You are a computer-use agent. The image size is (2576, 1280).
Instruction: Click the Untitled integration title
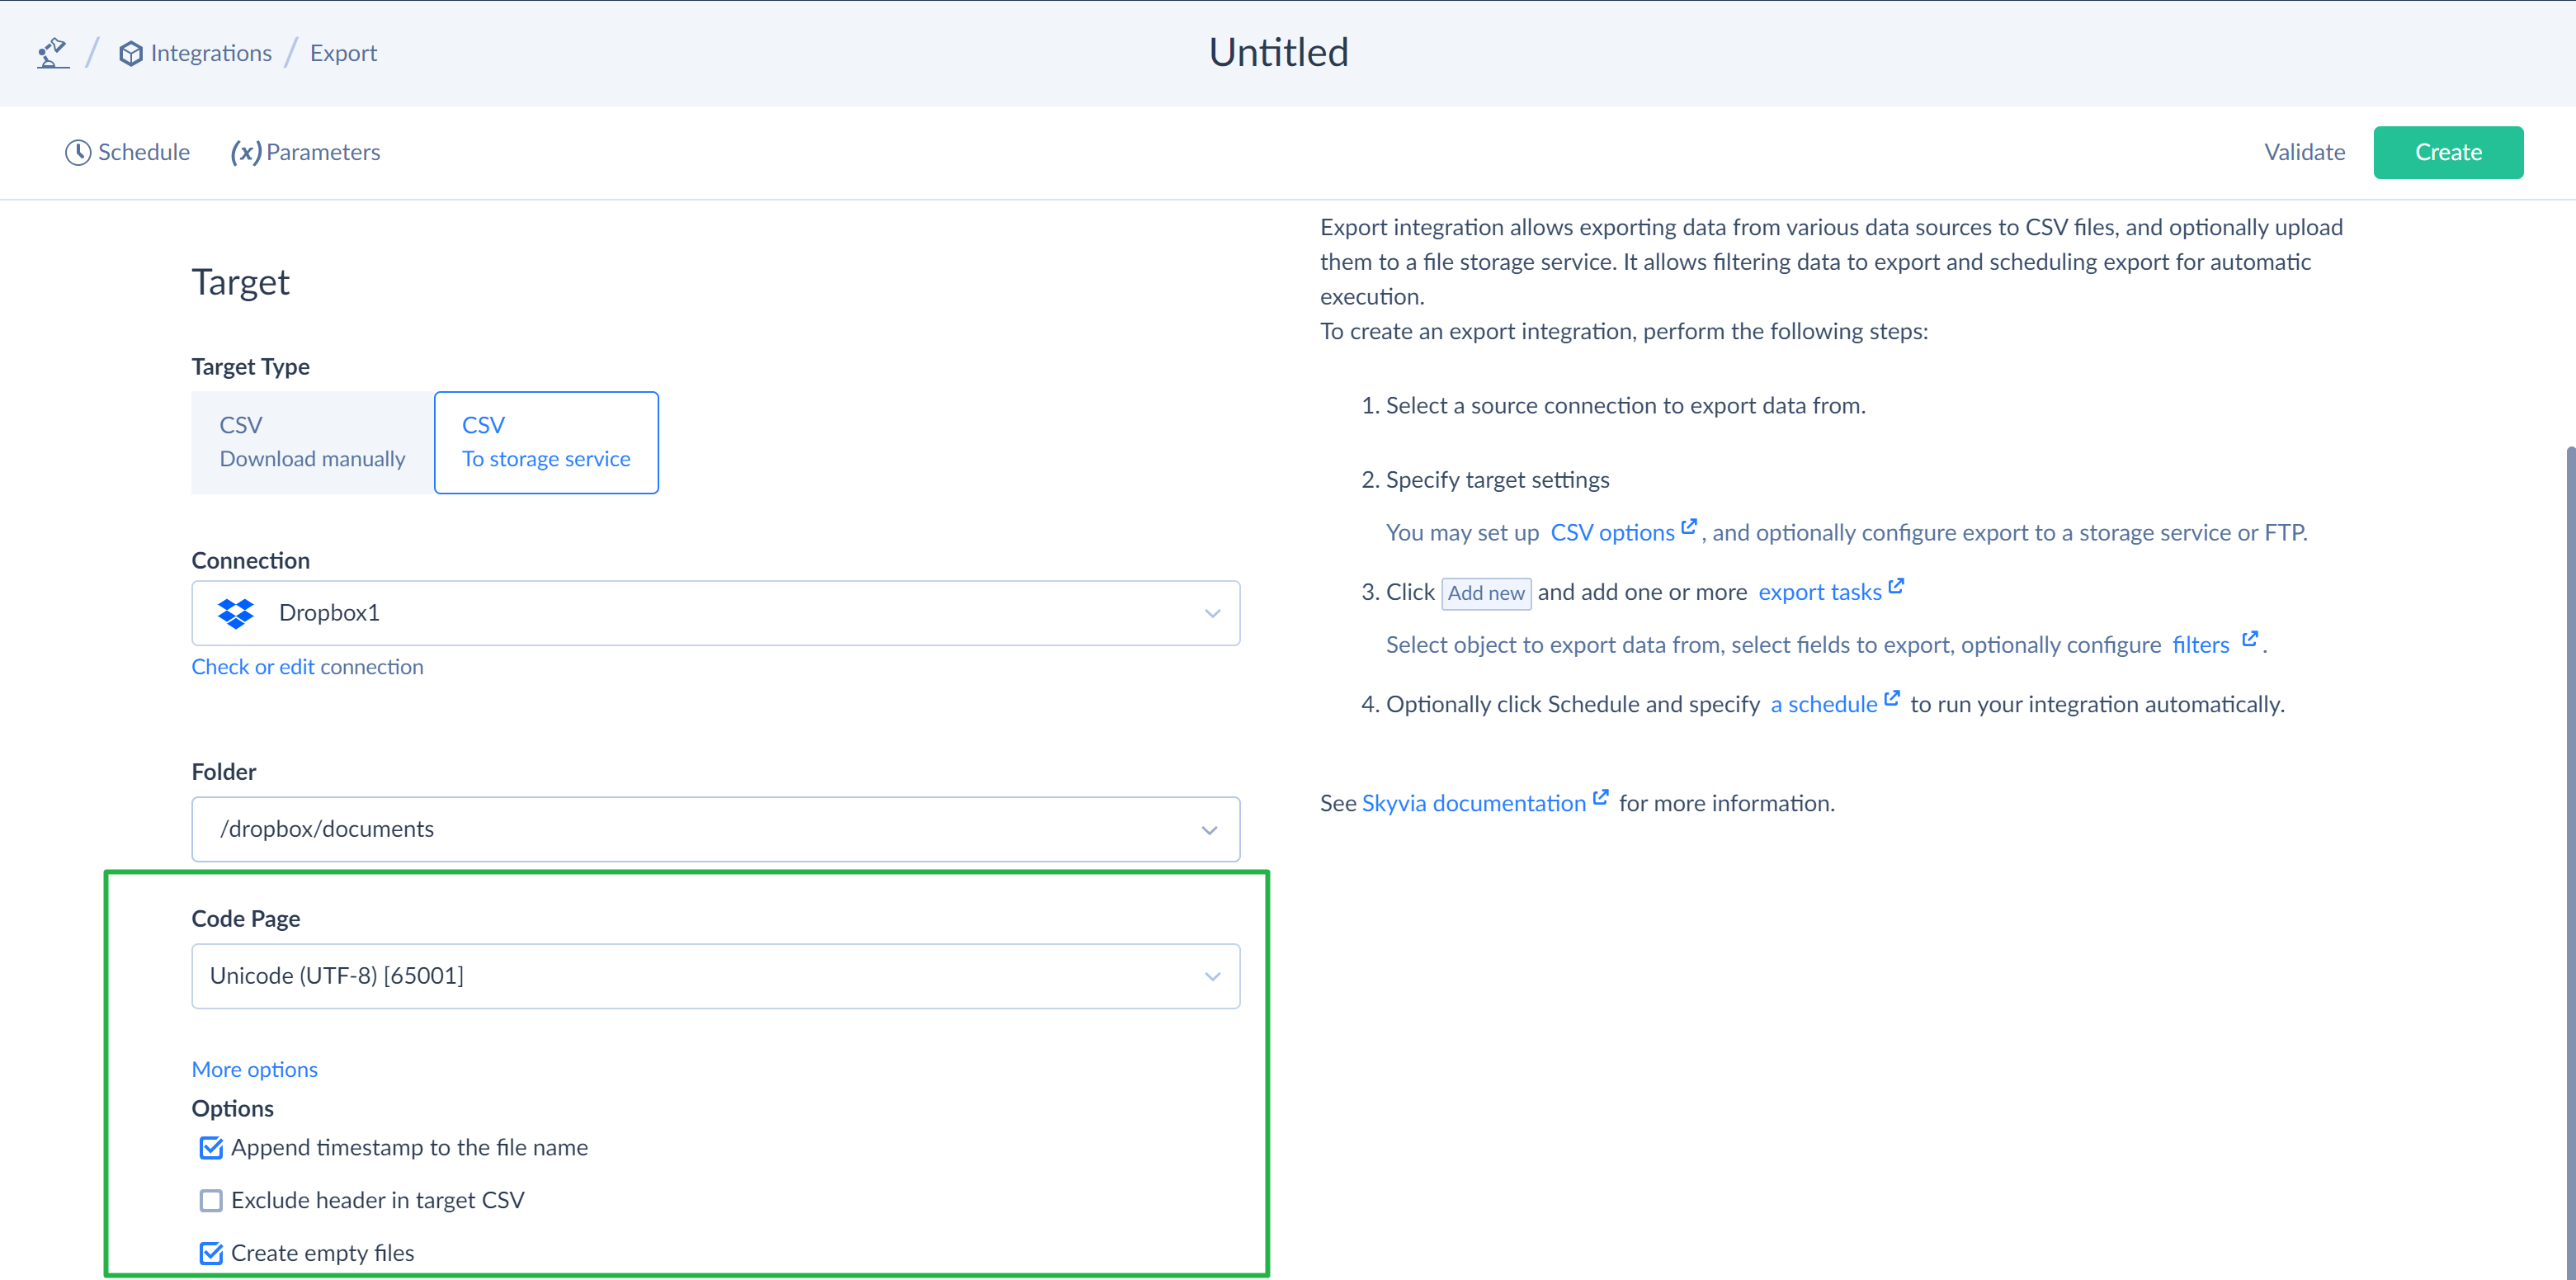tap(1279, 52)
